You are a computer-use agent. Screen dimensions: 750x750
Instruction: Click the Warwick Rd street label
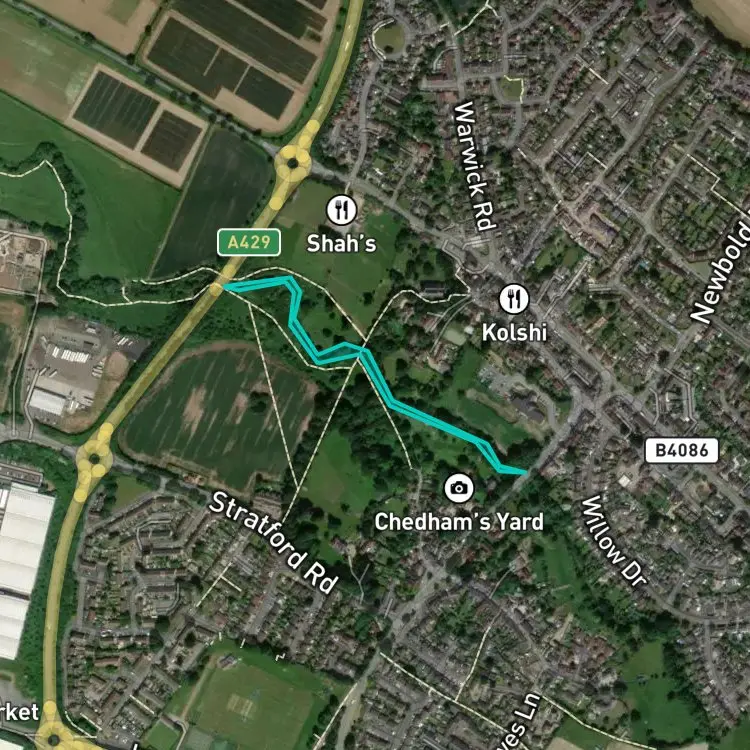point(474,166)
